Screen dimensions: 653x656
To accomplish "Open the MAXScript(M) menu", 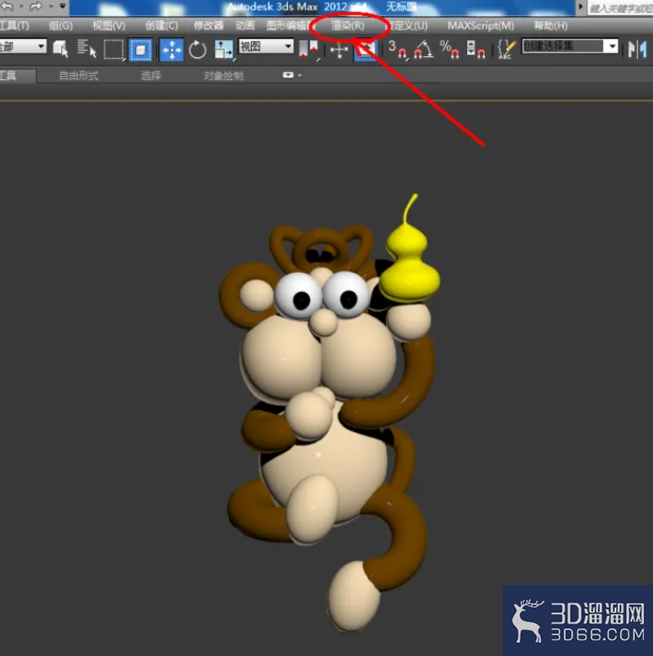I will tap(481, 26).
